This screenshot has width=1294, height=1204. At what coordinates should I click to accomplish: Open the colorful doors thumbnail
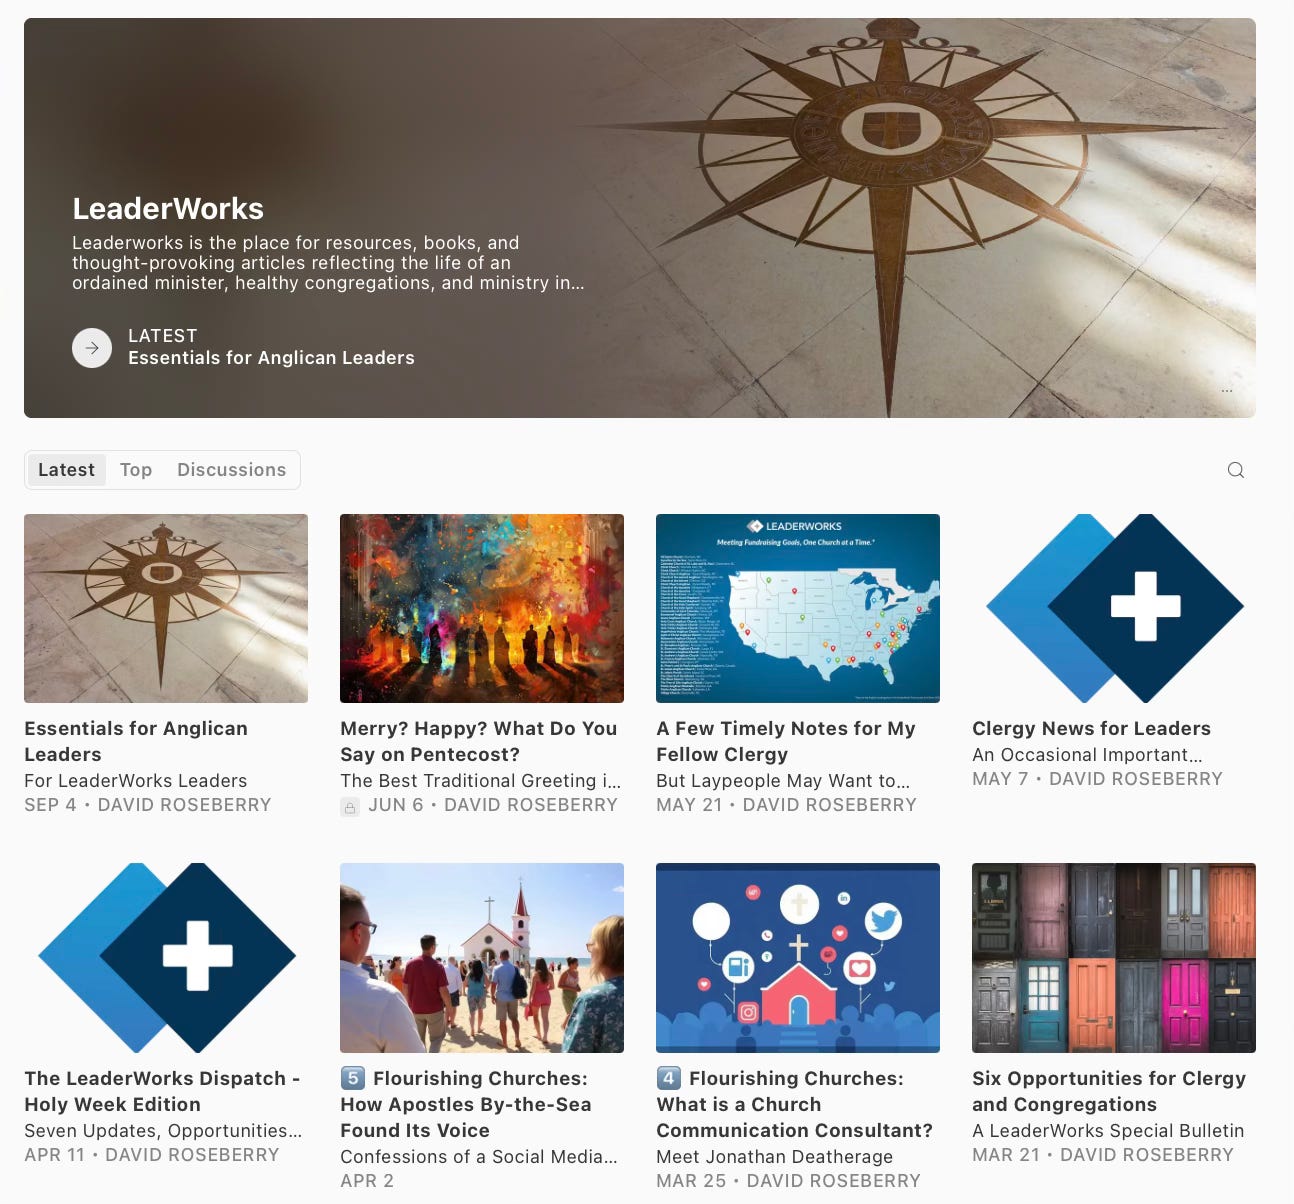[x=1114, y=958]
